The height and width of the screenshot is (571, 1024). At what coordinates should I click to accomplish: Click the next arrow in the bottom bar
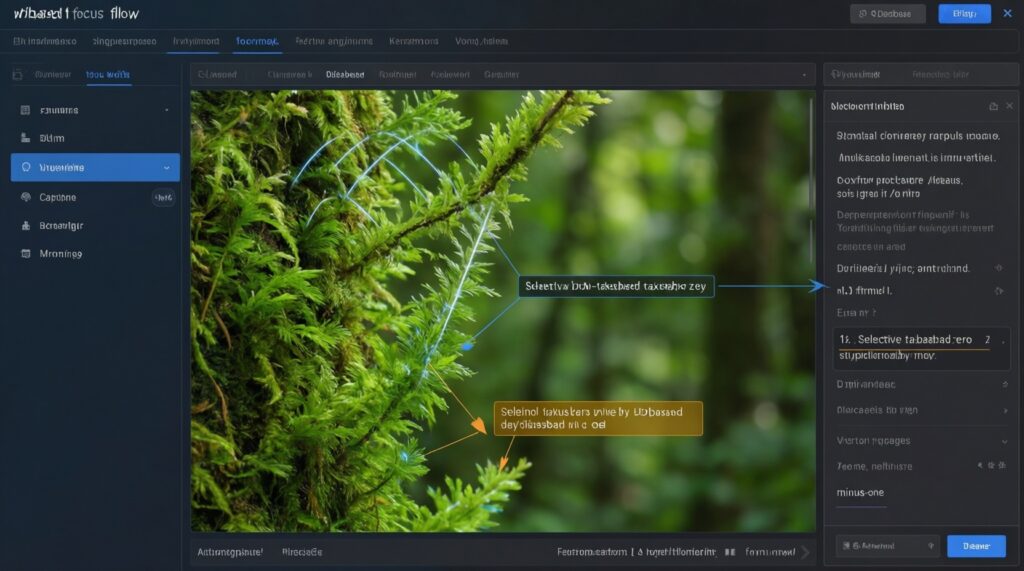(x=805, y=551)
